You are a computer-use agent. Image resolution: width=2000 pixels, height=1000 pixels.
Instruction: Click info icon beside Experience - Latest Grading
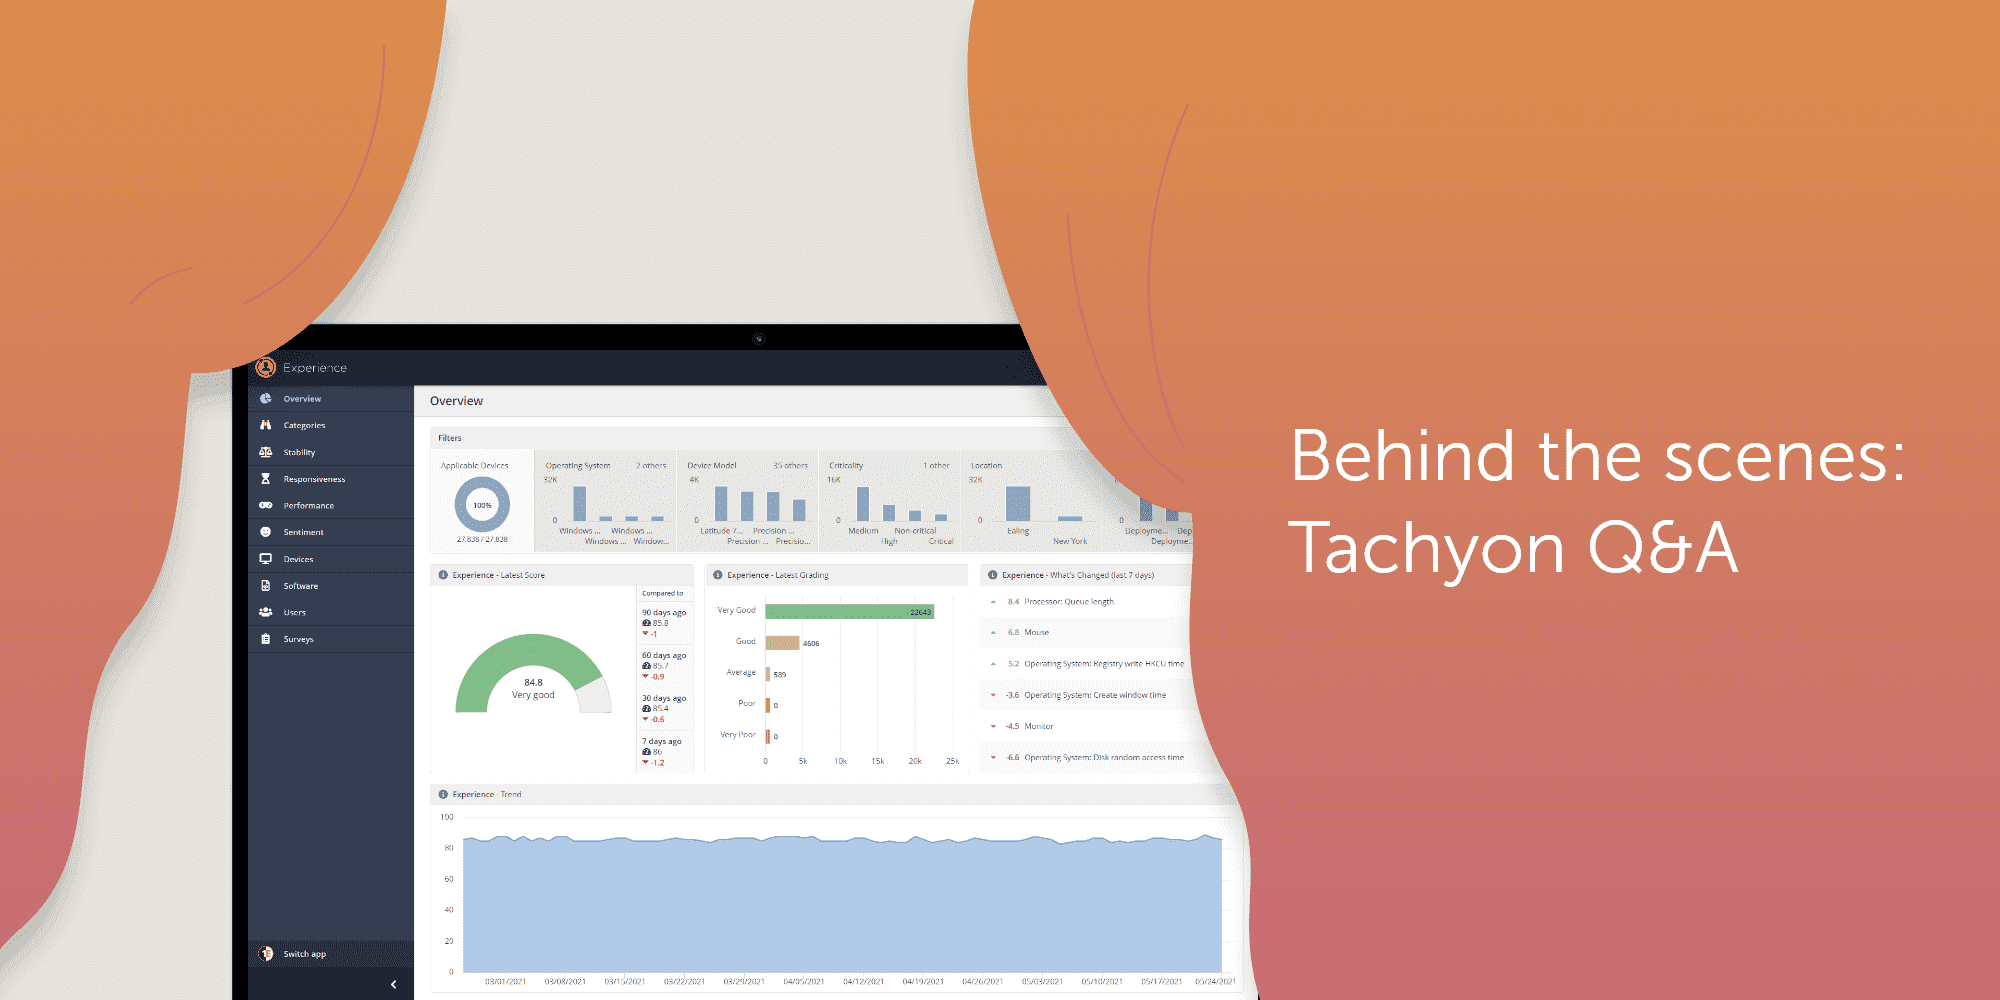click(718, 575)
